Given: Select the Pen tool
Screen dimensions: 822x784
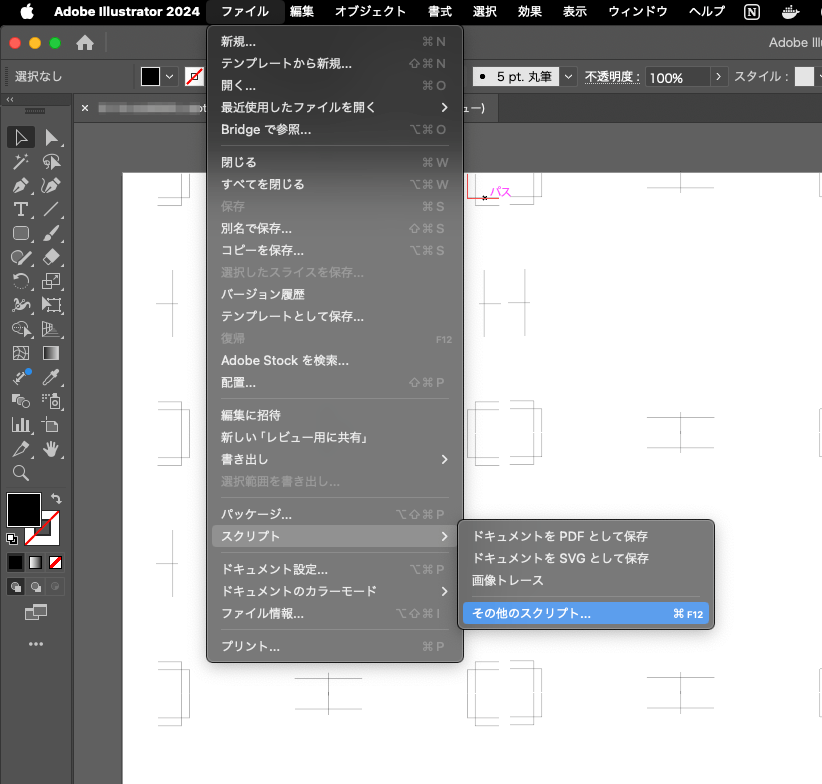Looking at the screenshot, I should (x=21, y=186).
